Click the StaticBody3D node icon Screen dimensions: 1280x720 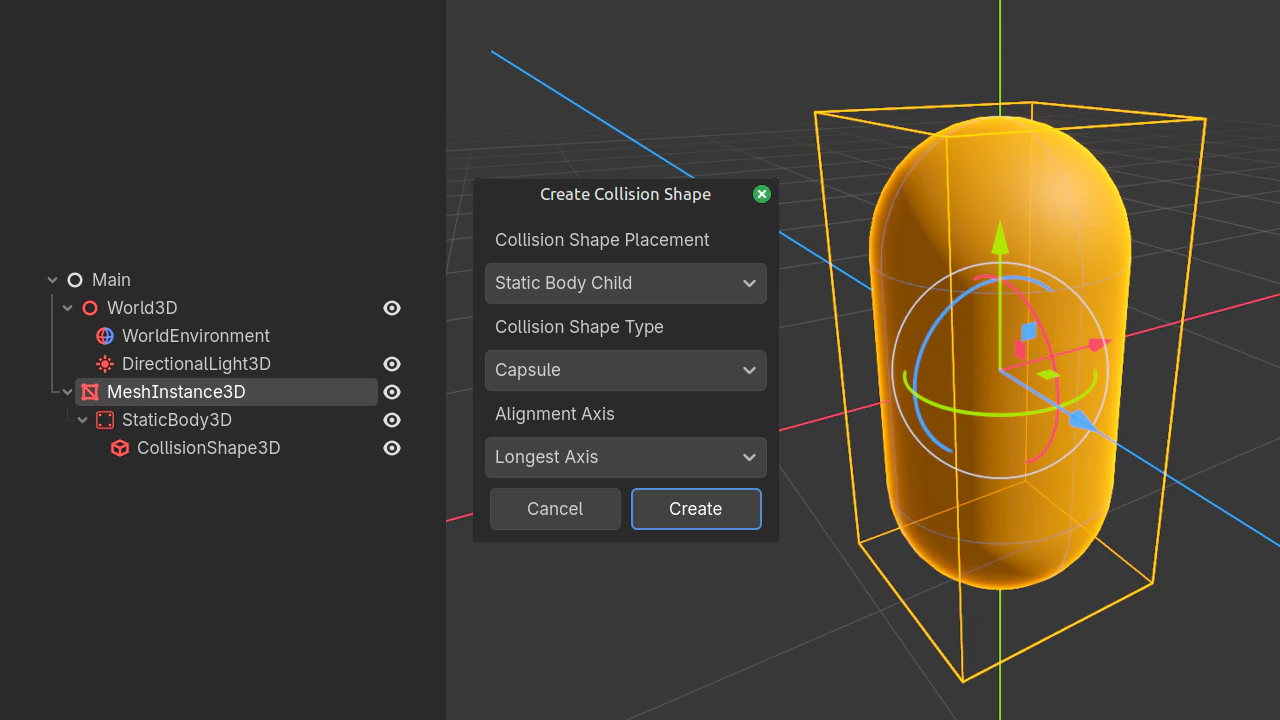[x=105, y=420]
